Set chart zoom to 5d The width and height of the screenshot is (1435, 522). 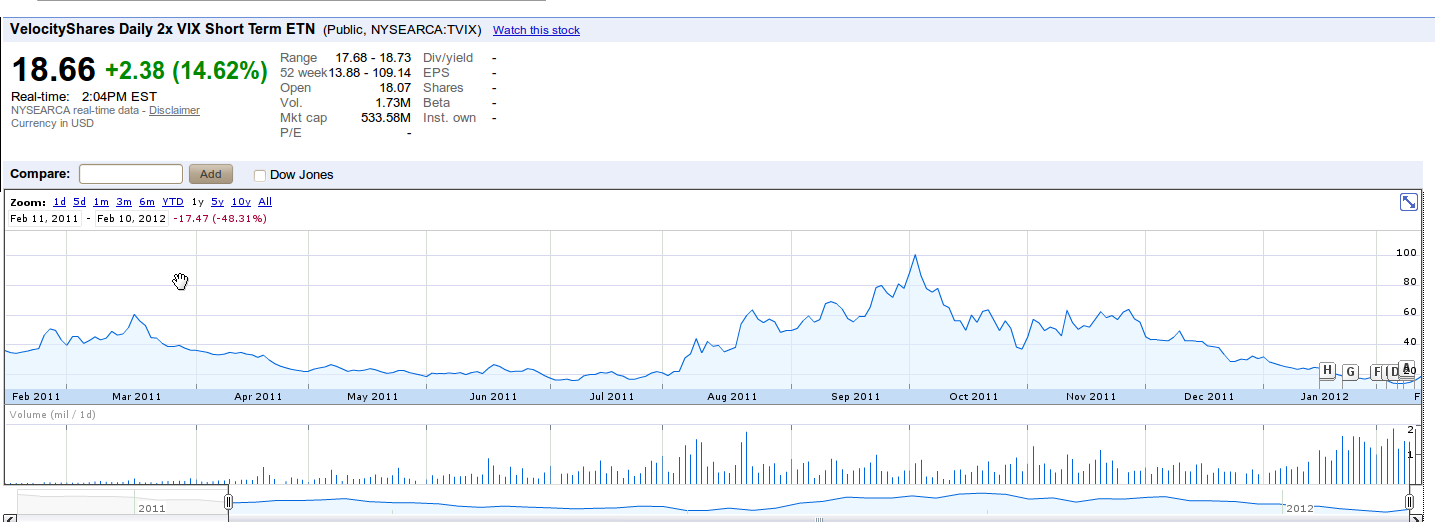(80, 202)
